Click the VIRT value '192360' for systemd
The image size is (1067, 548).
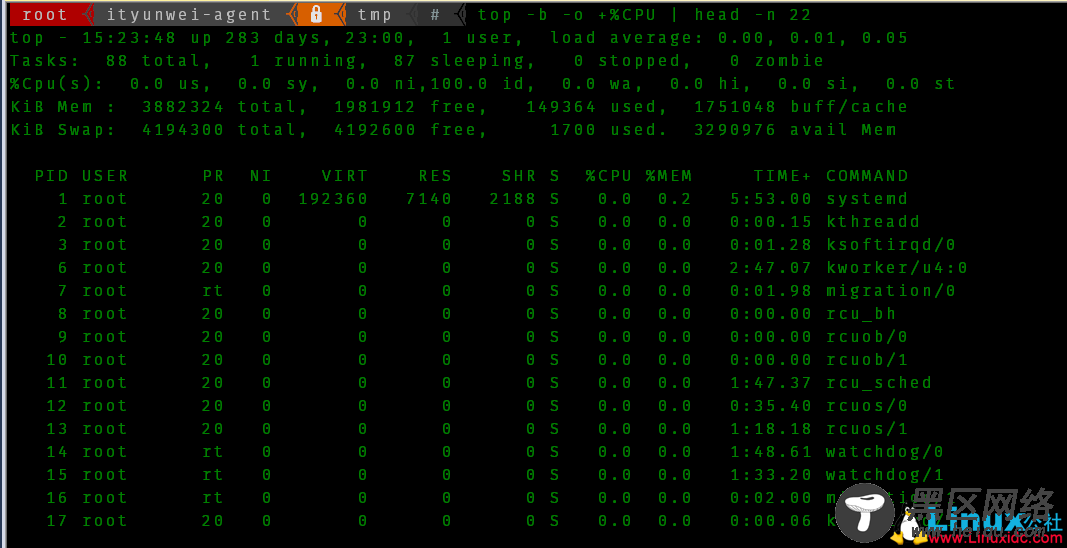pos(333,199)
